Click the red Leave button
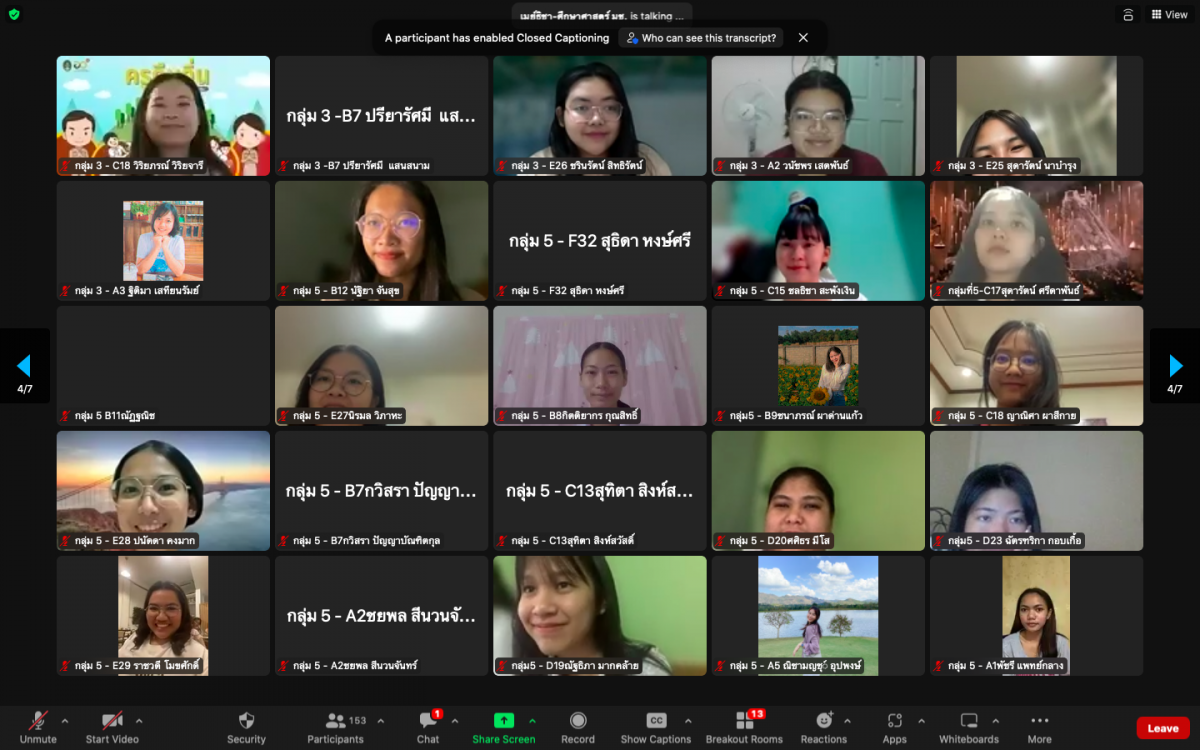 [x=1162, y=728]
